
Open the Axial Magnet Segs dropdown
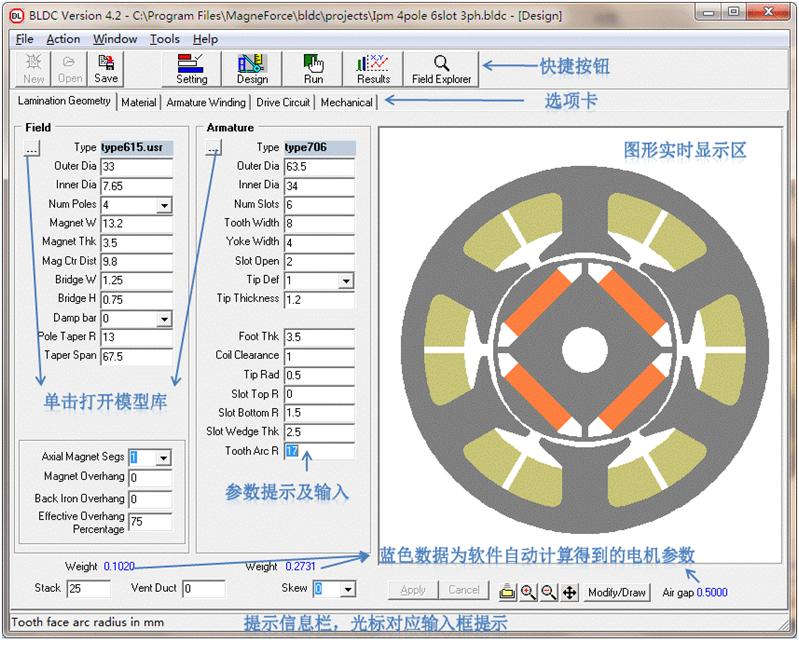[164, 458]
